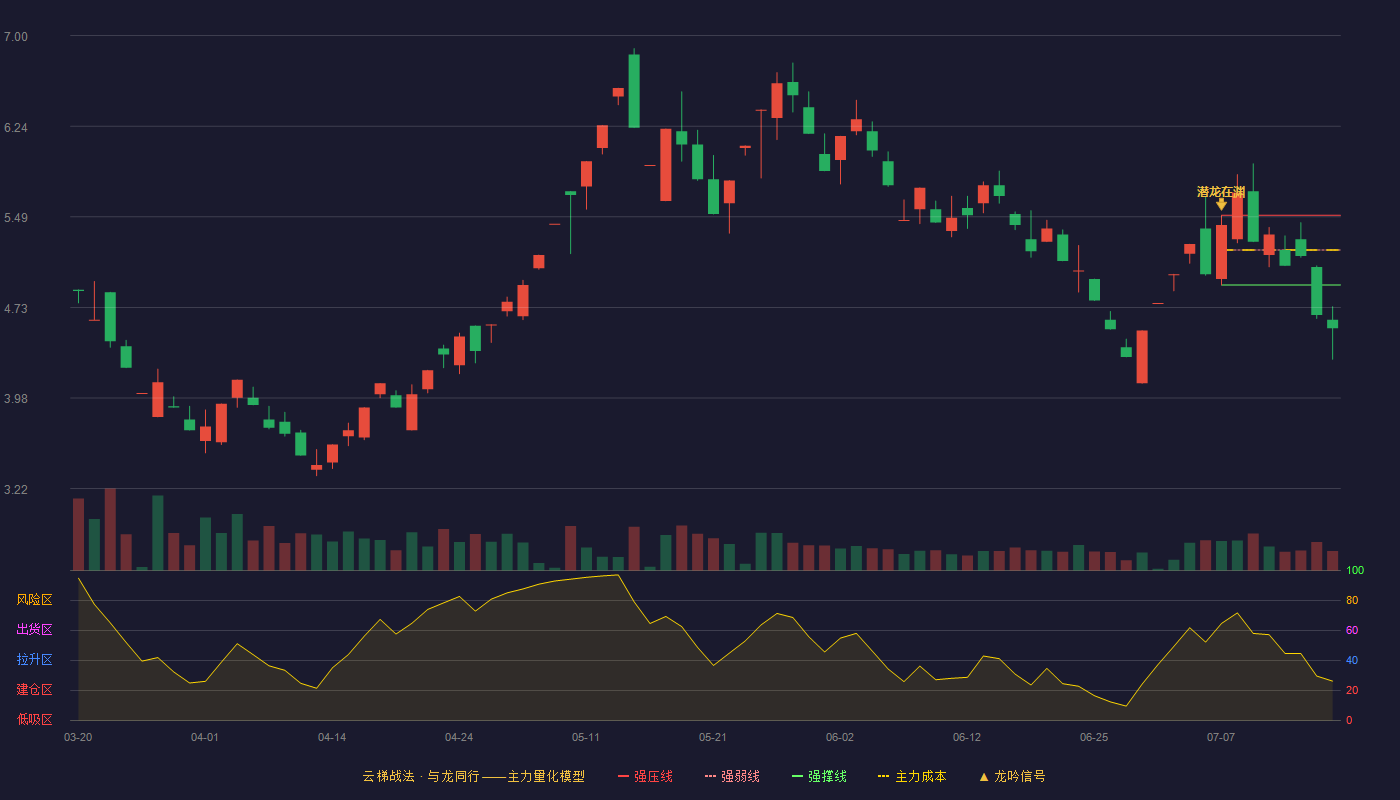1400x800 pixels.
Task: Click the 潜龙在渊 signal label
Action: (x=1221, y=192)
